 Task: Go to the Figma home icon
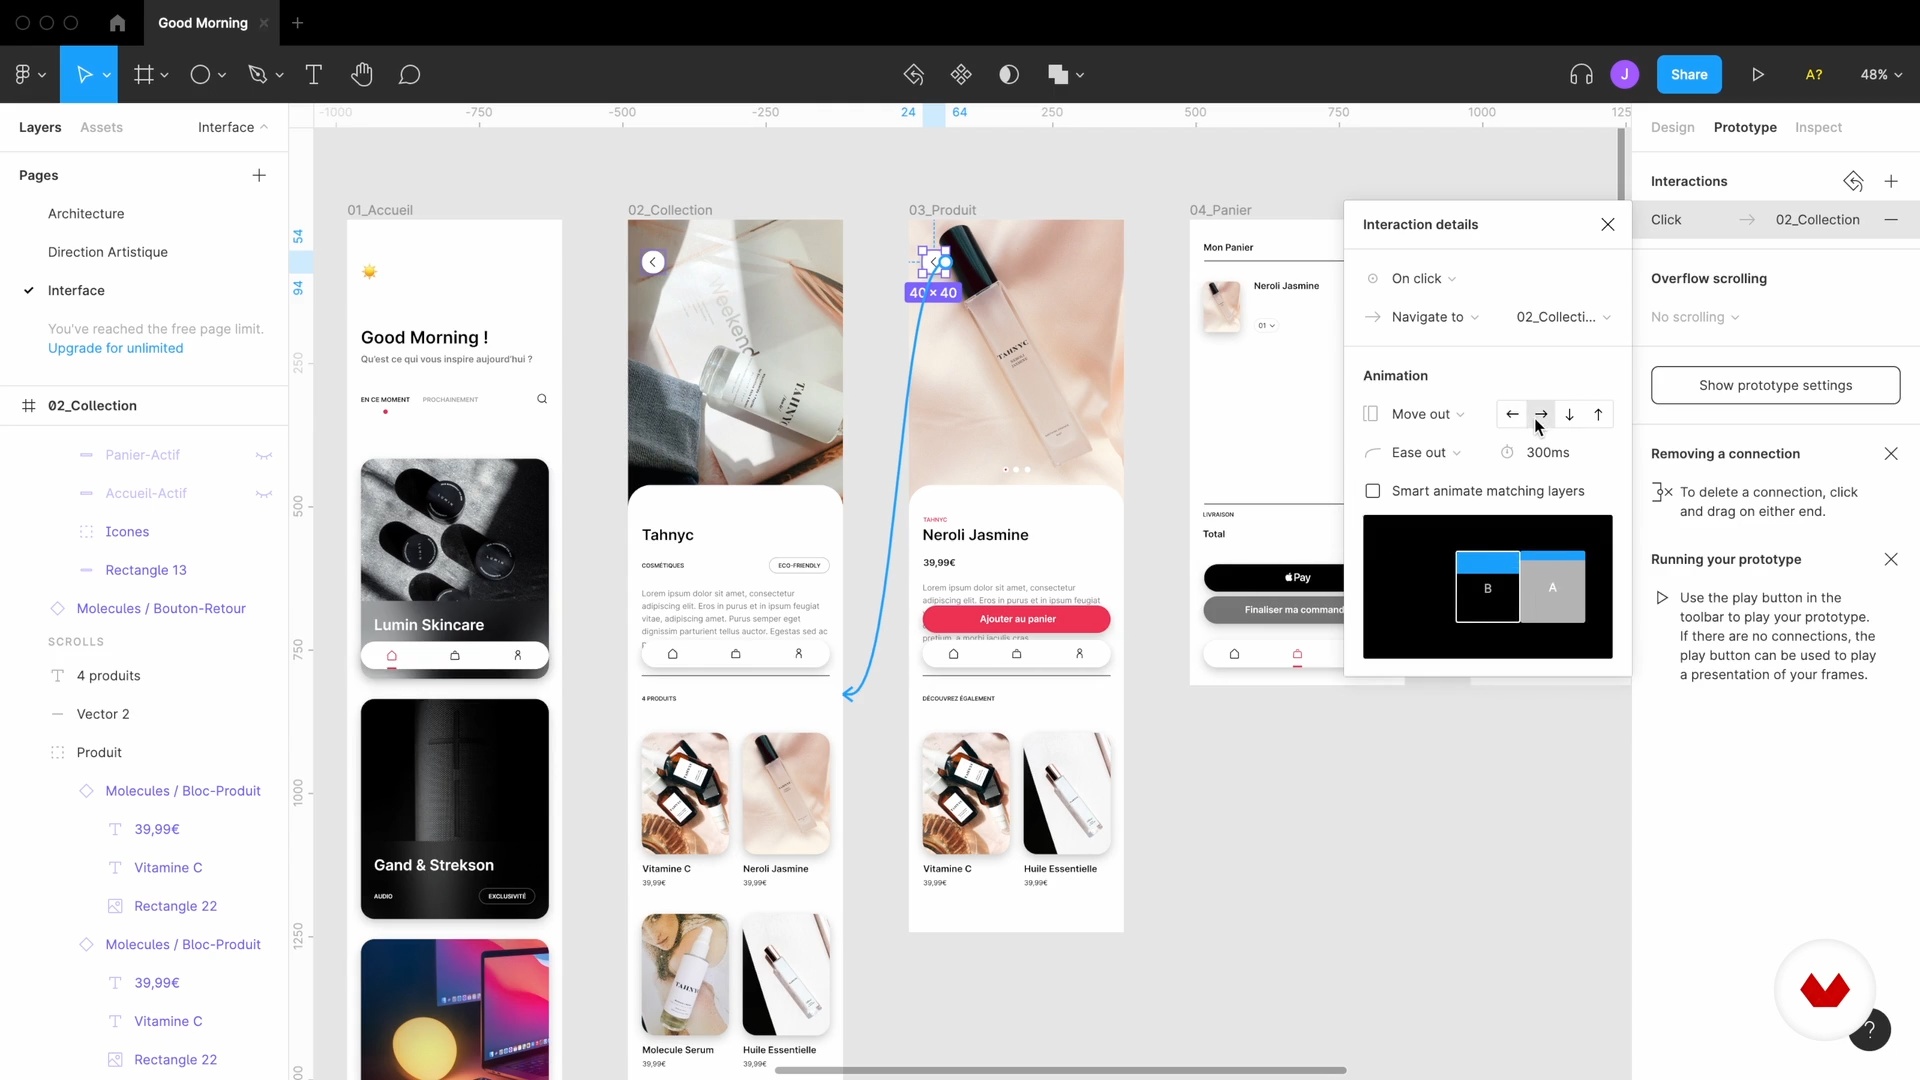[117, 22]
